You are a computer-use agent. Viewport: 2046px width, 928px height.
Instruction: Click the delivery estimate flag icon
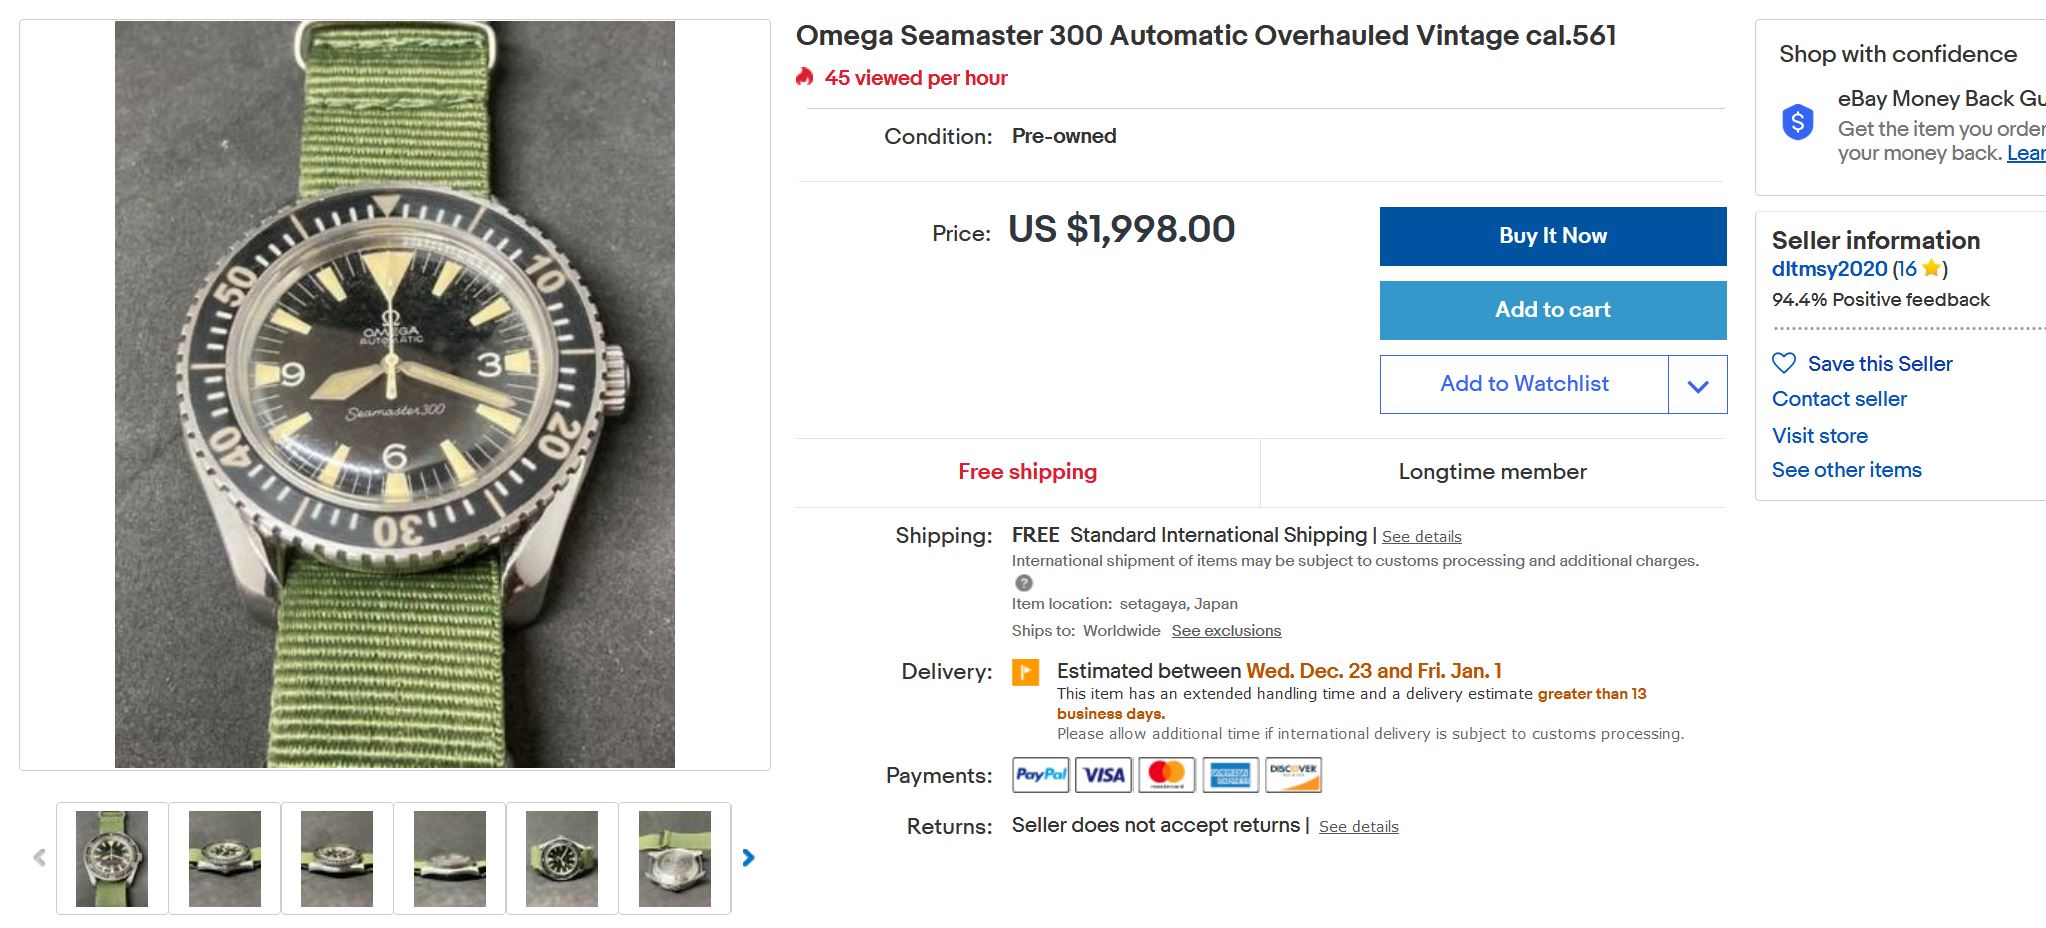pos(1025,672)
